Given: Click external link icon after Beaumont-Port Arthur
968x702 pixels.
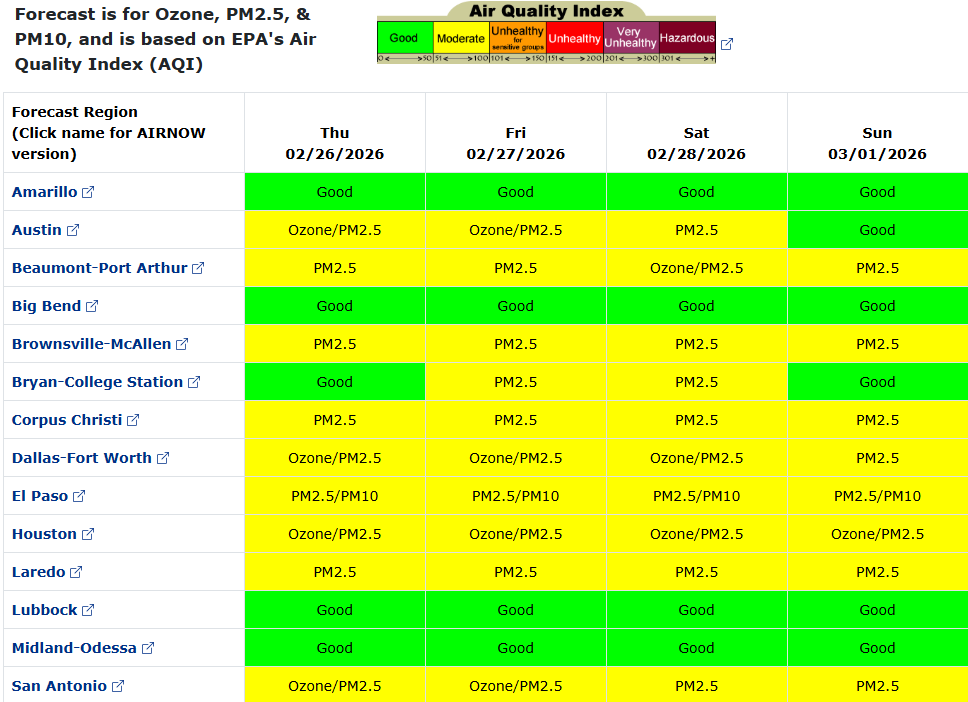Looking at the screenshot, I should coord(198,268).
